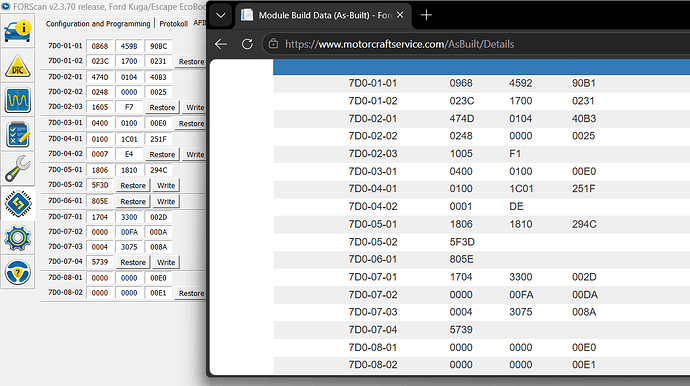Write block 7D0-06-01
Viewport: 690px width, 386px height.
click(x=166, y=201)
